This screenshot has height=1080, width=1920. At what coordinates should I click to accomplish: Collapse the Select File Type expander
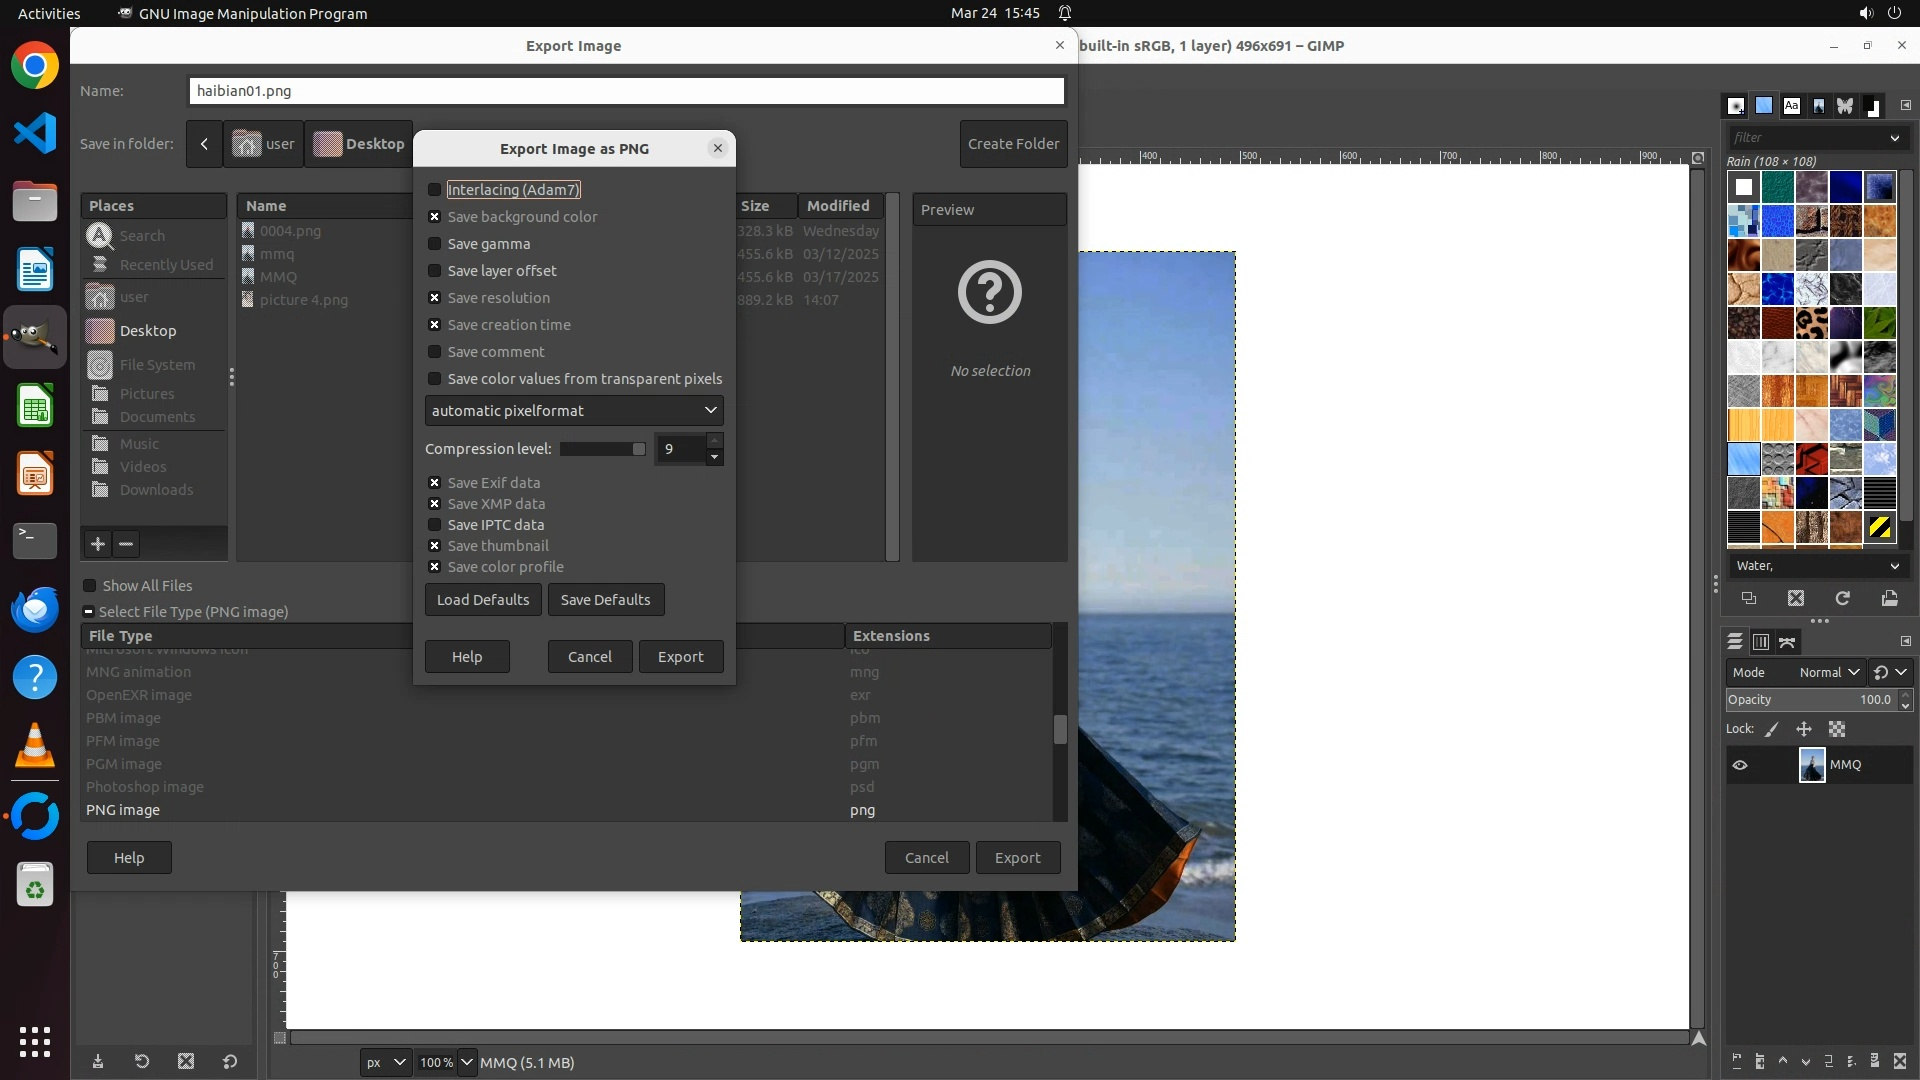pyautogui.click(x=89, y=612)
